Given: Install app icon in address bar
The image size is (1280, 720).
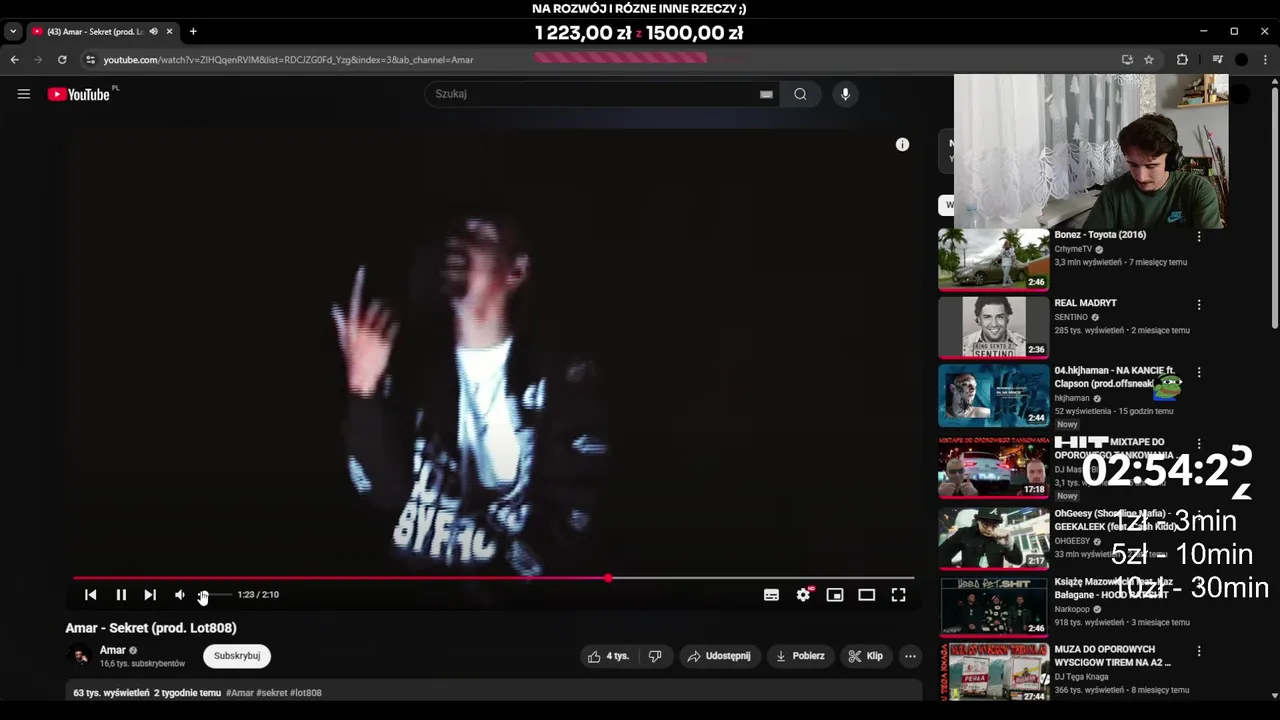Looking at the screenshot, I should 1127,60.
